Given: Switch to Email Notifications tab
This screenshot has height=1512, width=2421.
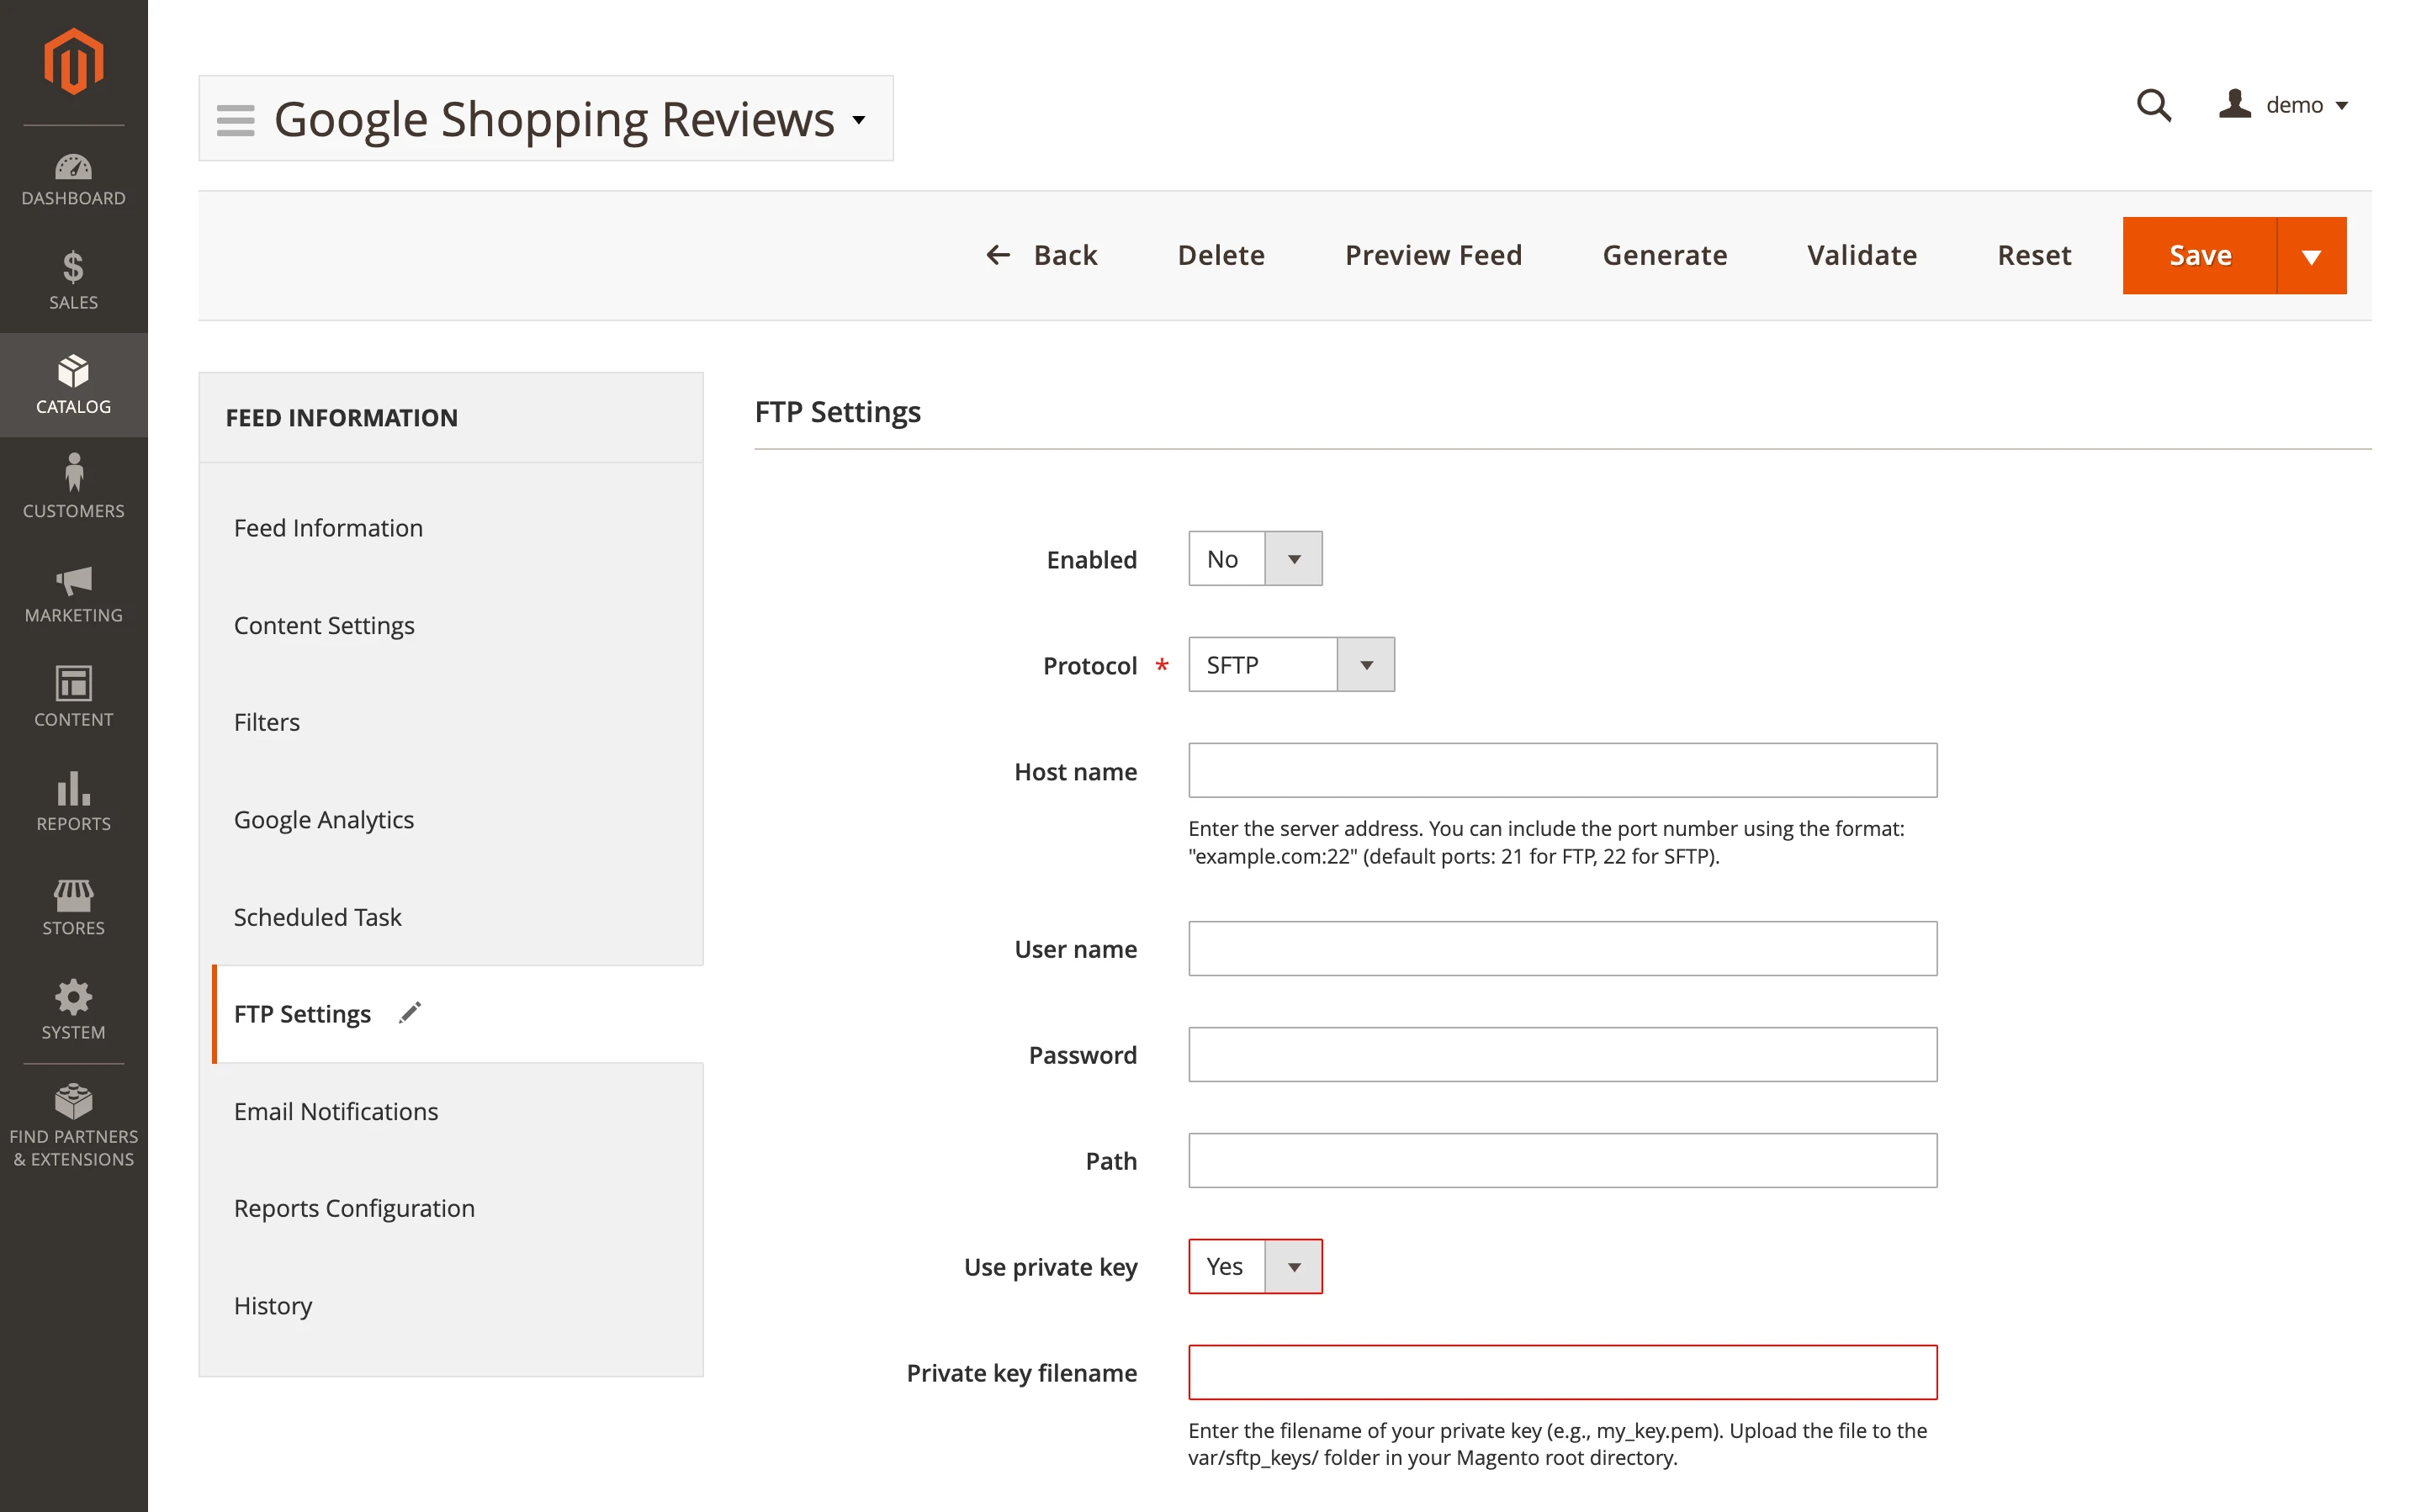Looking at the screenshot, I should point(336,1111).
